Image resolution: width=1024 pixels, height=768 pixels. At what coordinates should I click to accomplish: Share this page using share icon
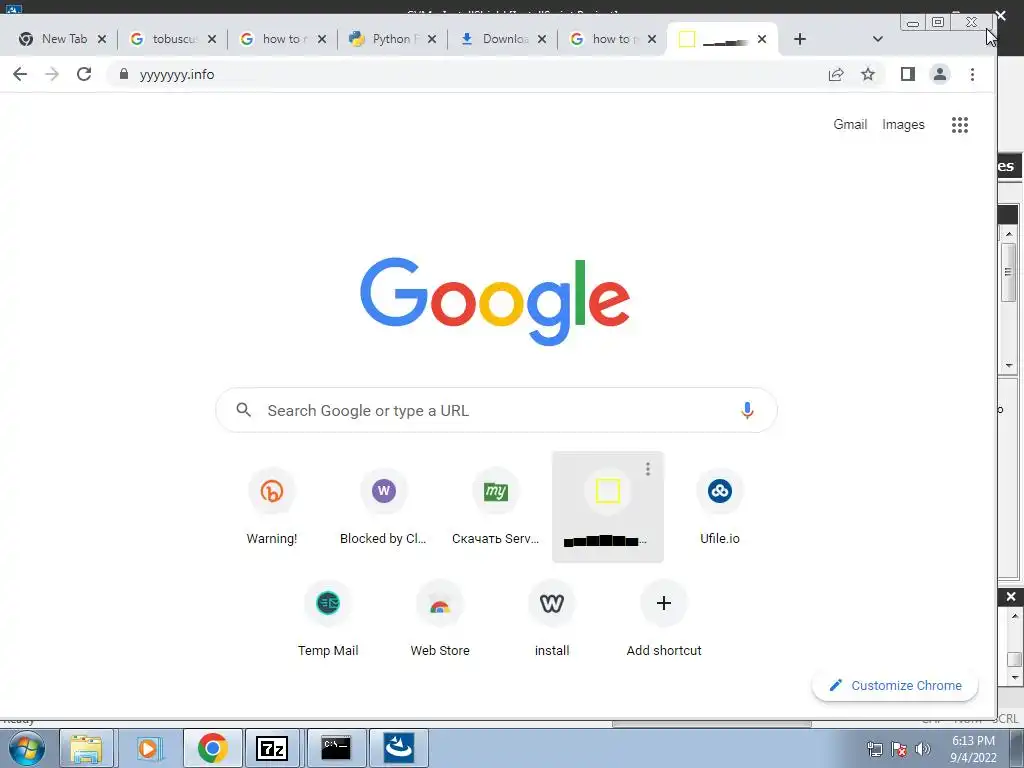(836, 74)
